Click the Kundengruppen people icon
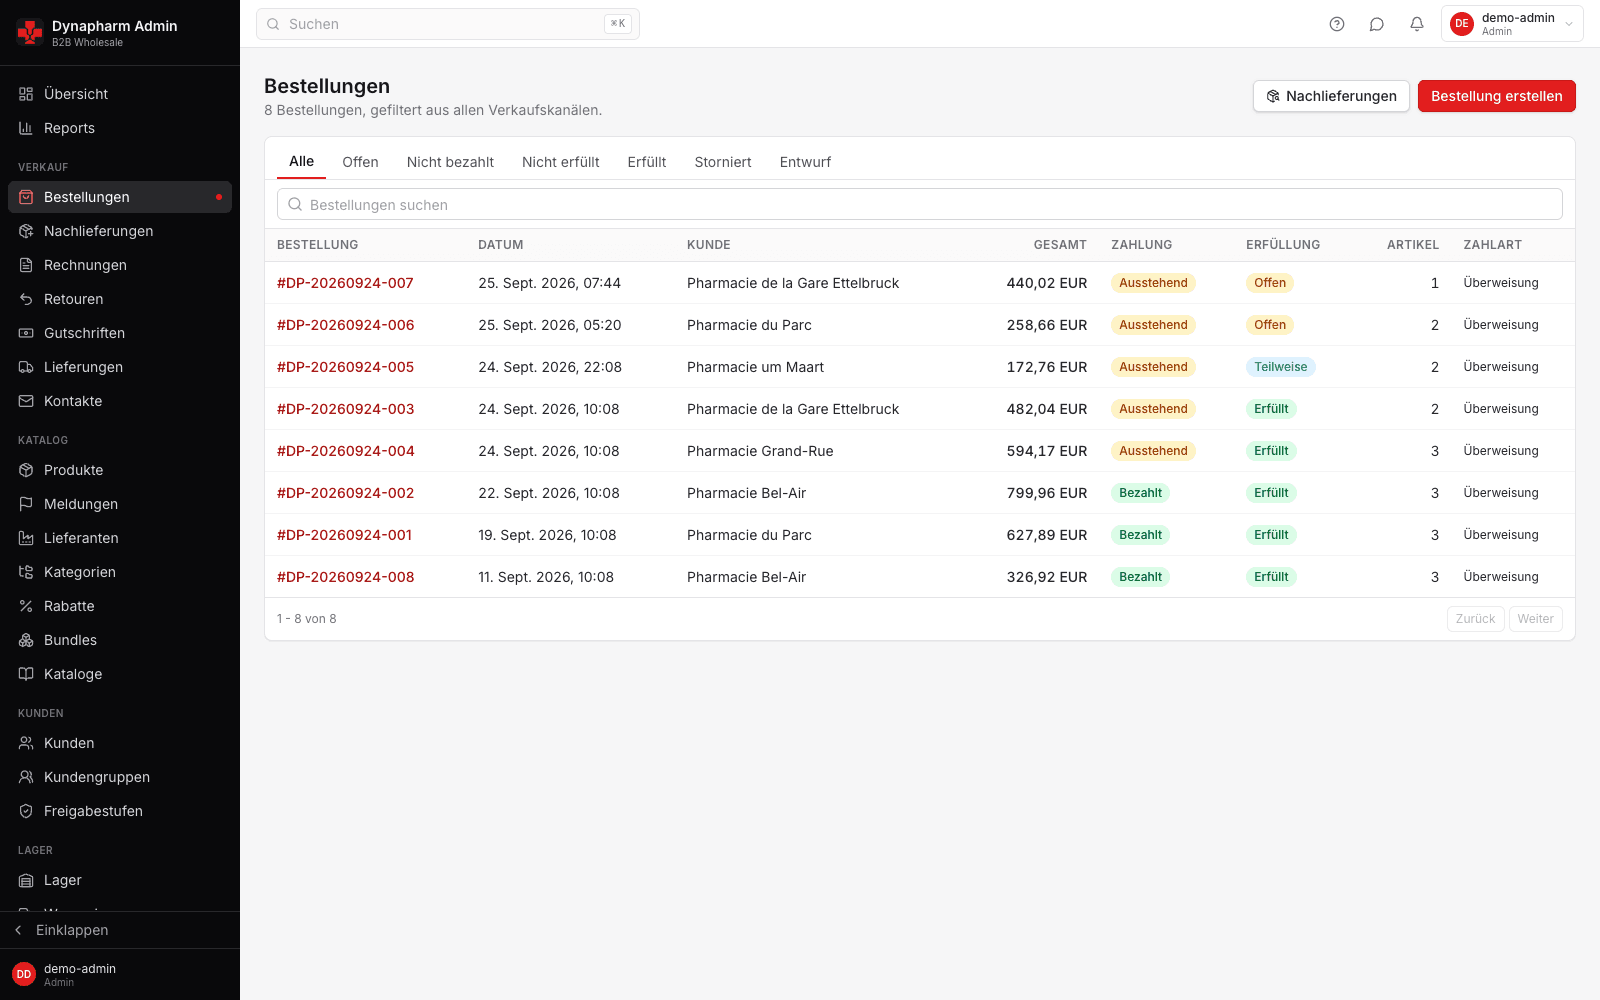The height and width of the screenshot is (1000, 1600). pos(26,777)
